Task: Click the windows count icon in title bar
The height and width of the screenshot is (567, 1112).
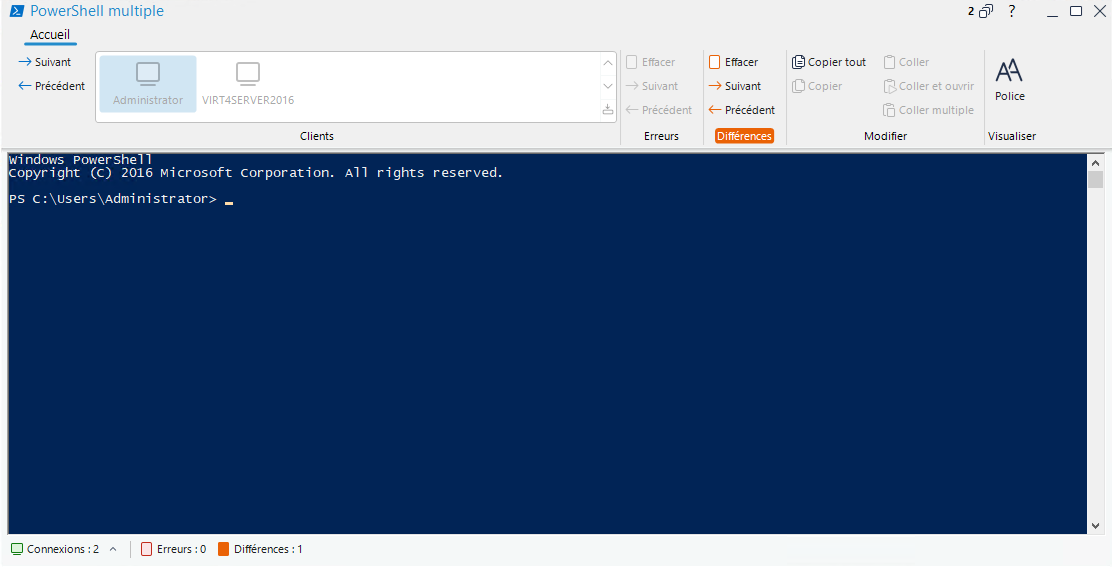Action: tap(981, 11)
